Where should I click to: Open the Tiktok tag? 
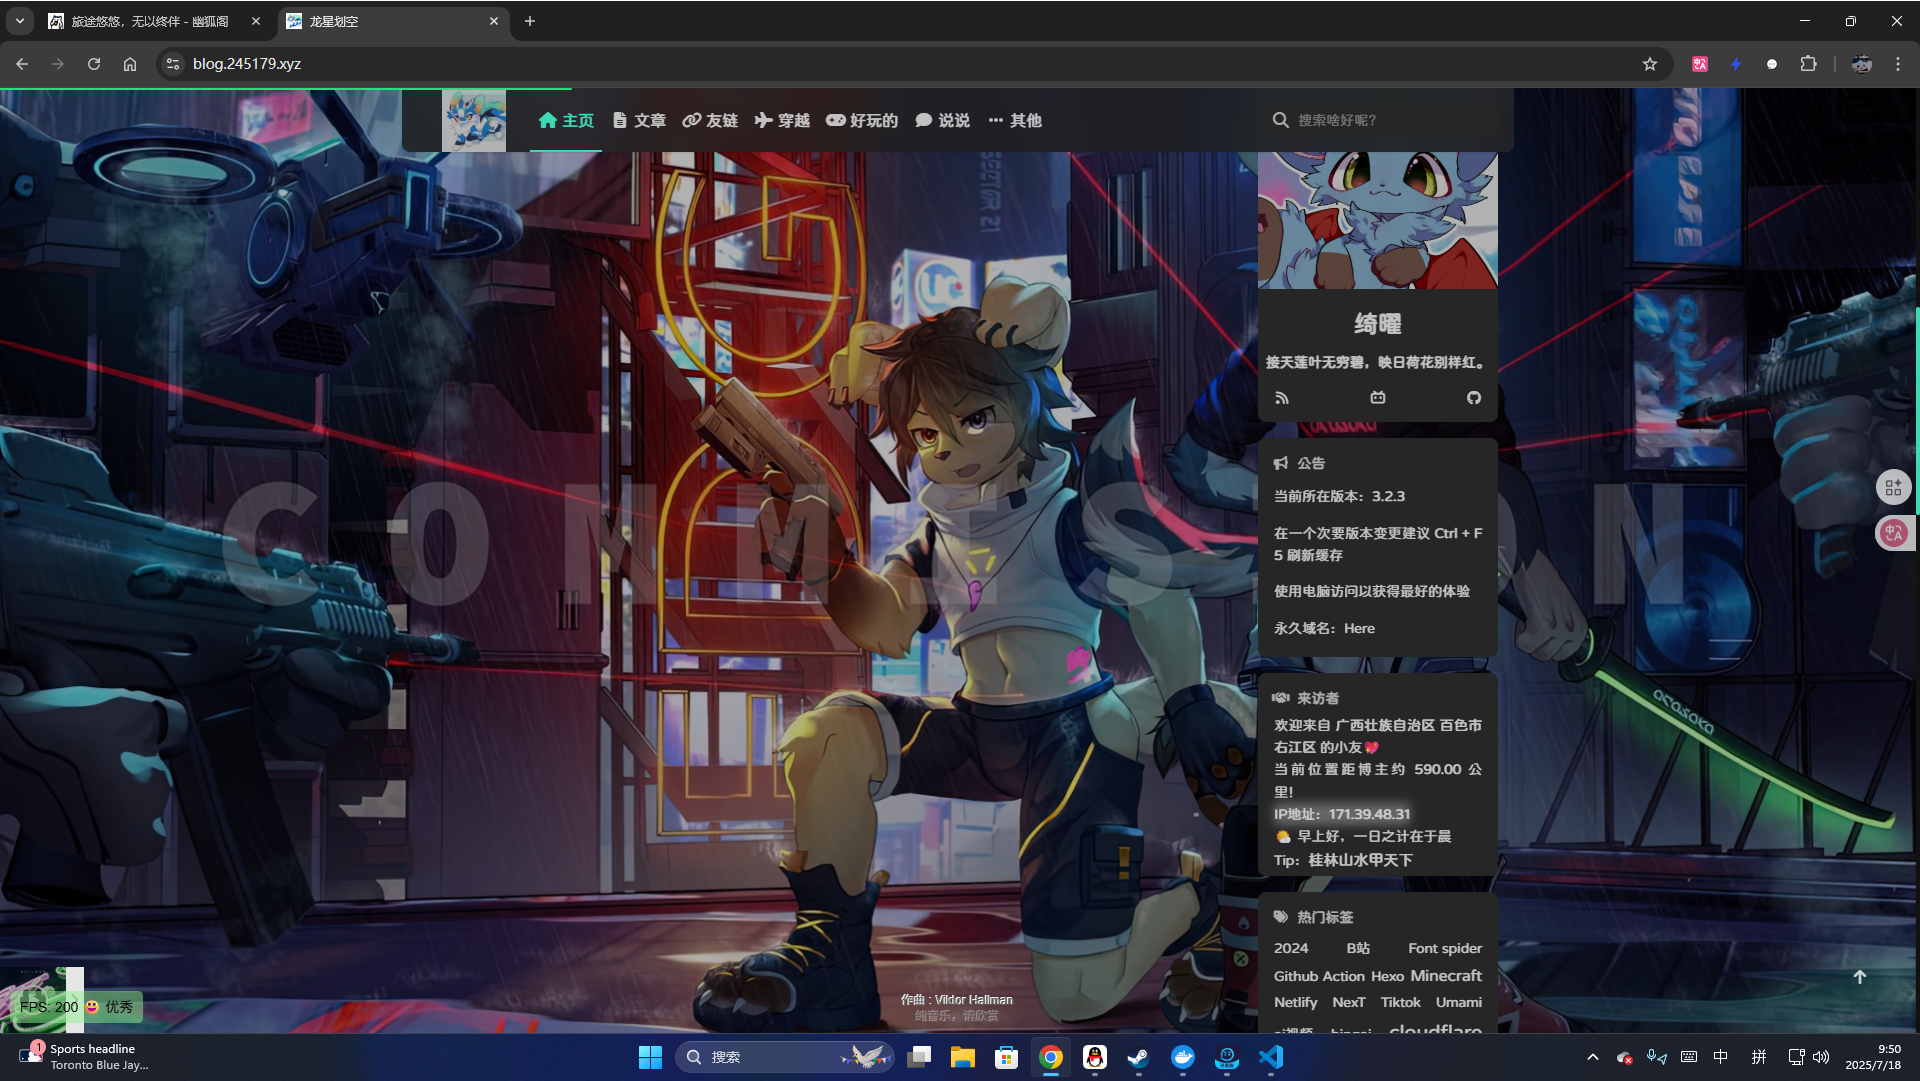coord(1400,1002)
